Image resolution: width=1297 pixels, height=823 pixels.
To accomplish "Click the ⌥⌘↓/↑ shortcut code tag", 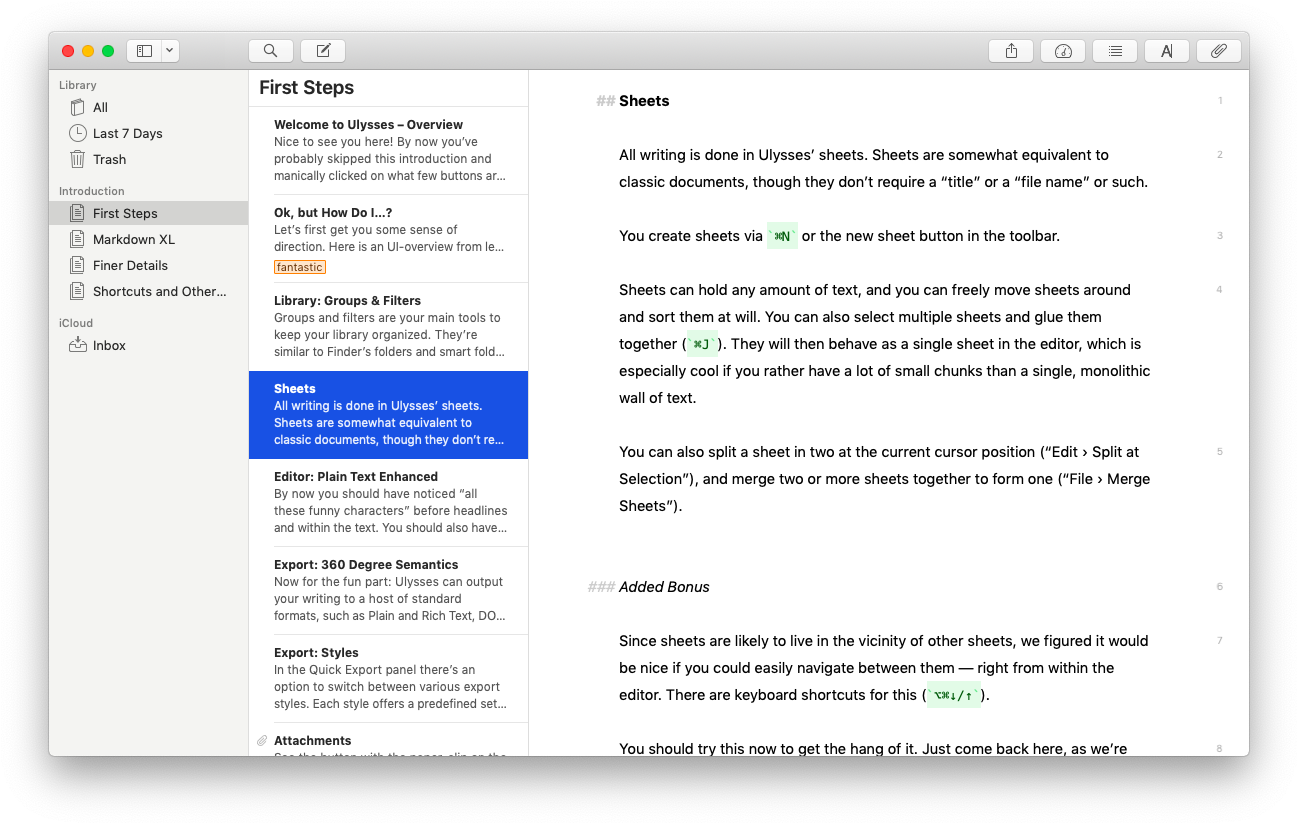I will pyautogui.click(x=954, y=695).
